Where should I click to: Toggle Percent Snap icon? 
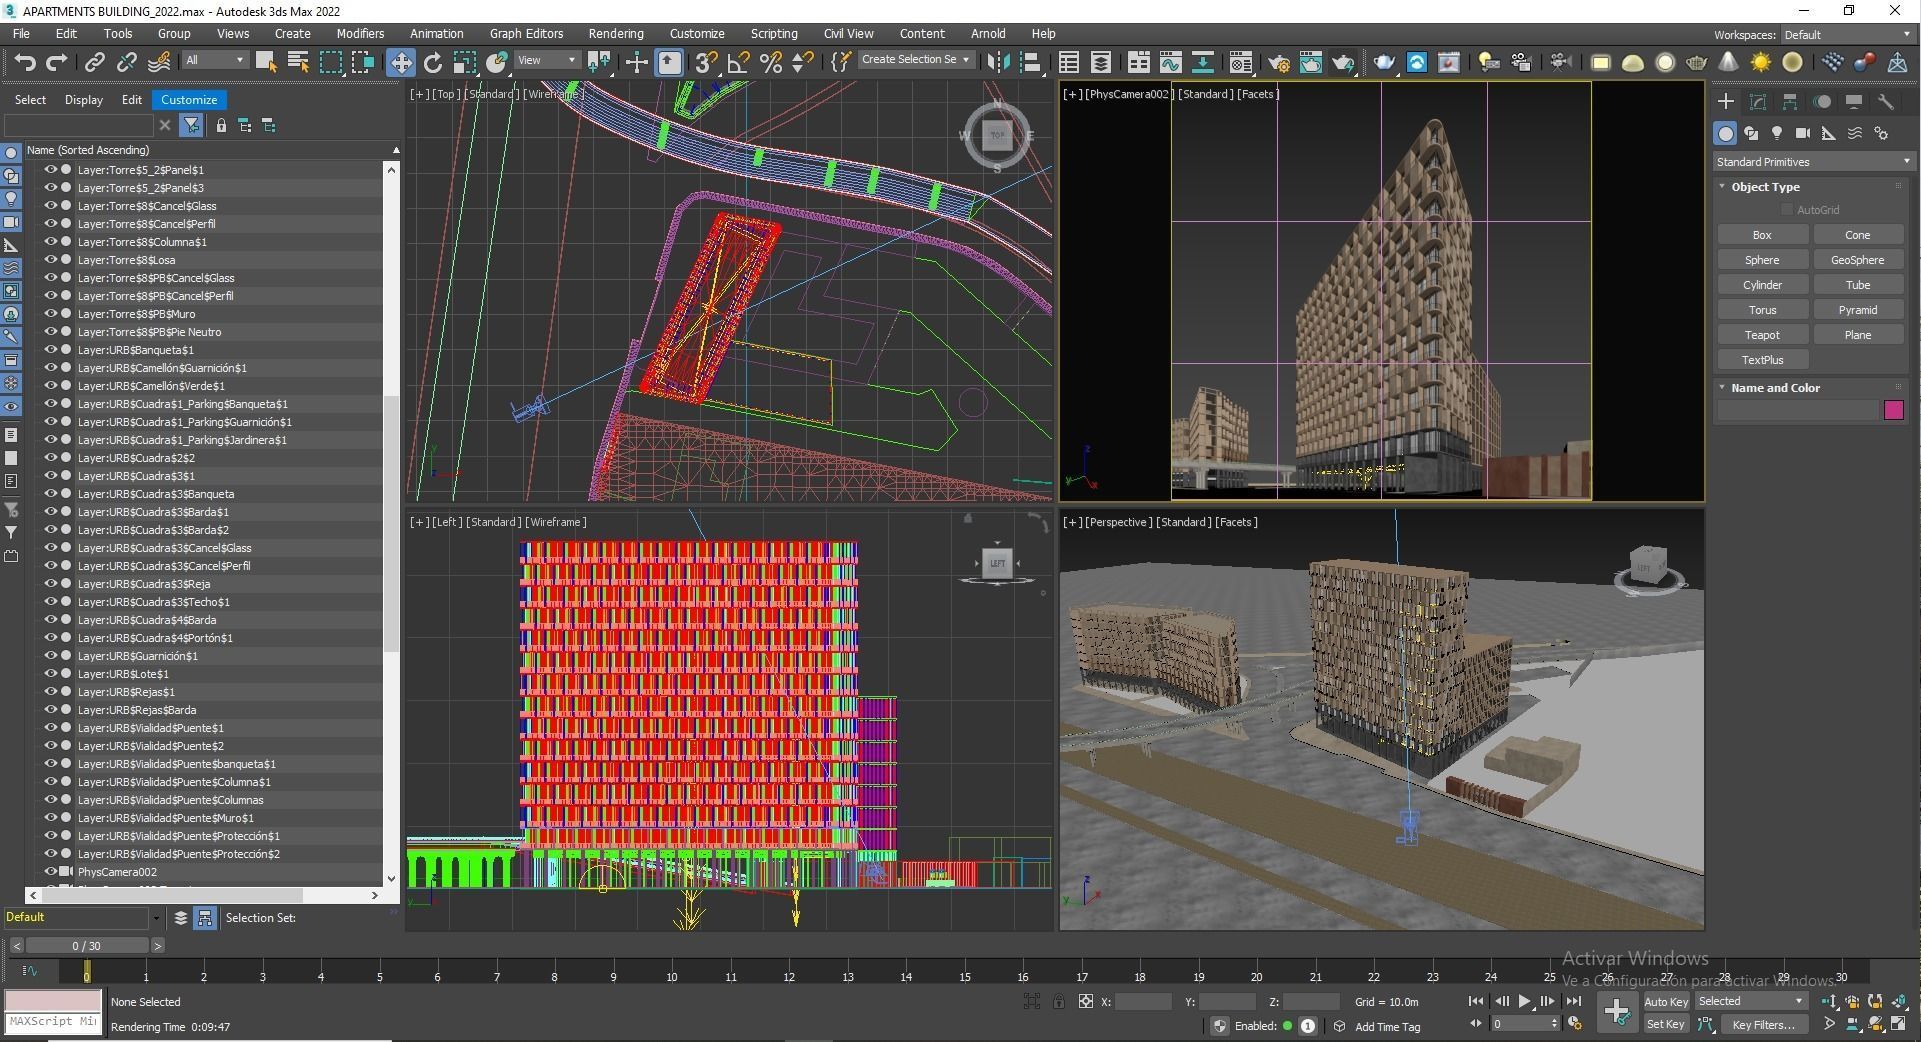pos(770,62)
